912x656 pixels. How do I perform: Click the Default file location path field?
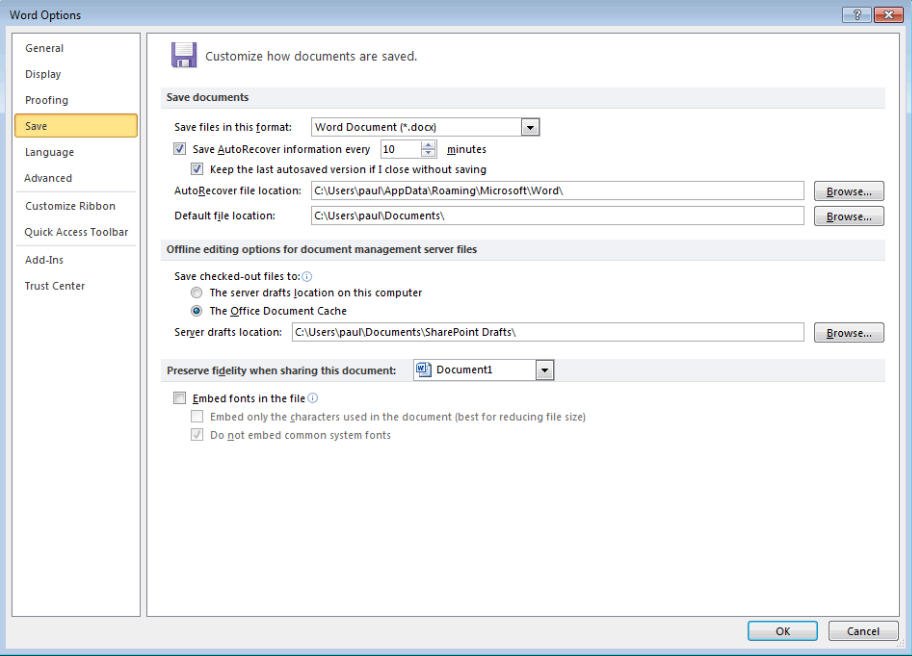[x=557, y=216]
